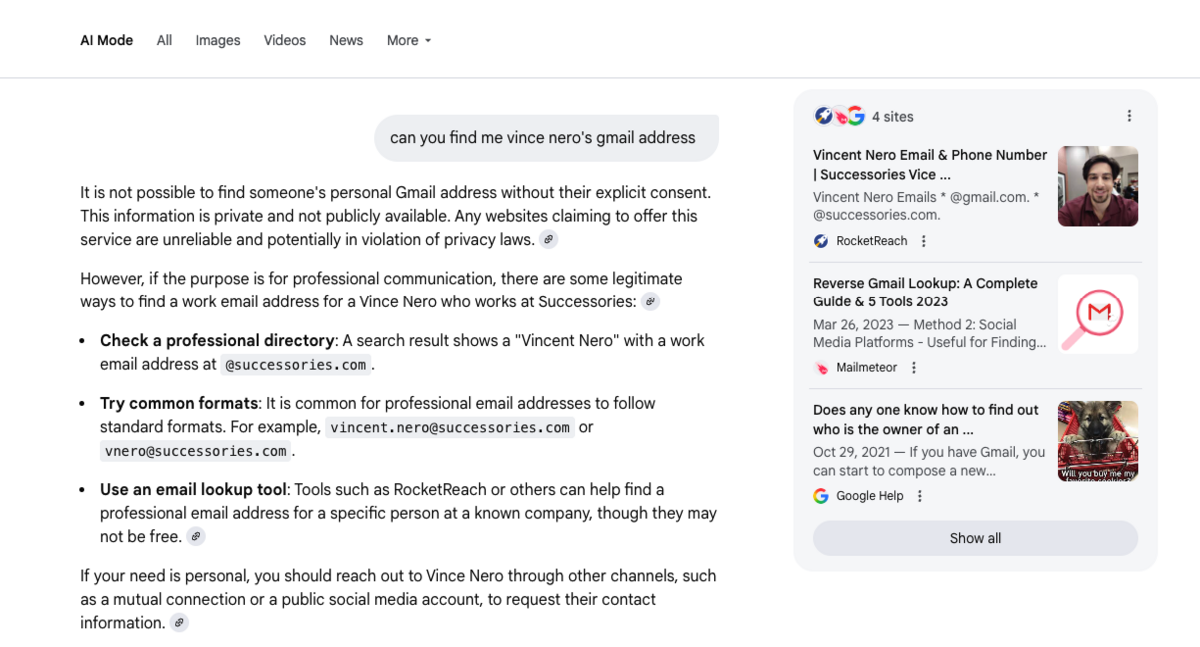Switch to the Images tab
Image resolution: width=1200 pixels, height=647 pixels.
pos(218,40)
